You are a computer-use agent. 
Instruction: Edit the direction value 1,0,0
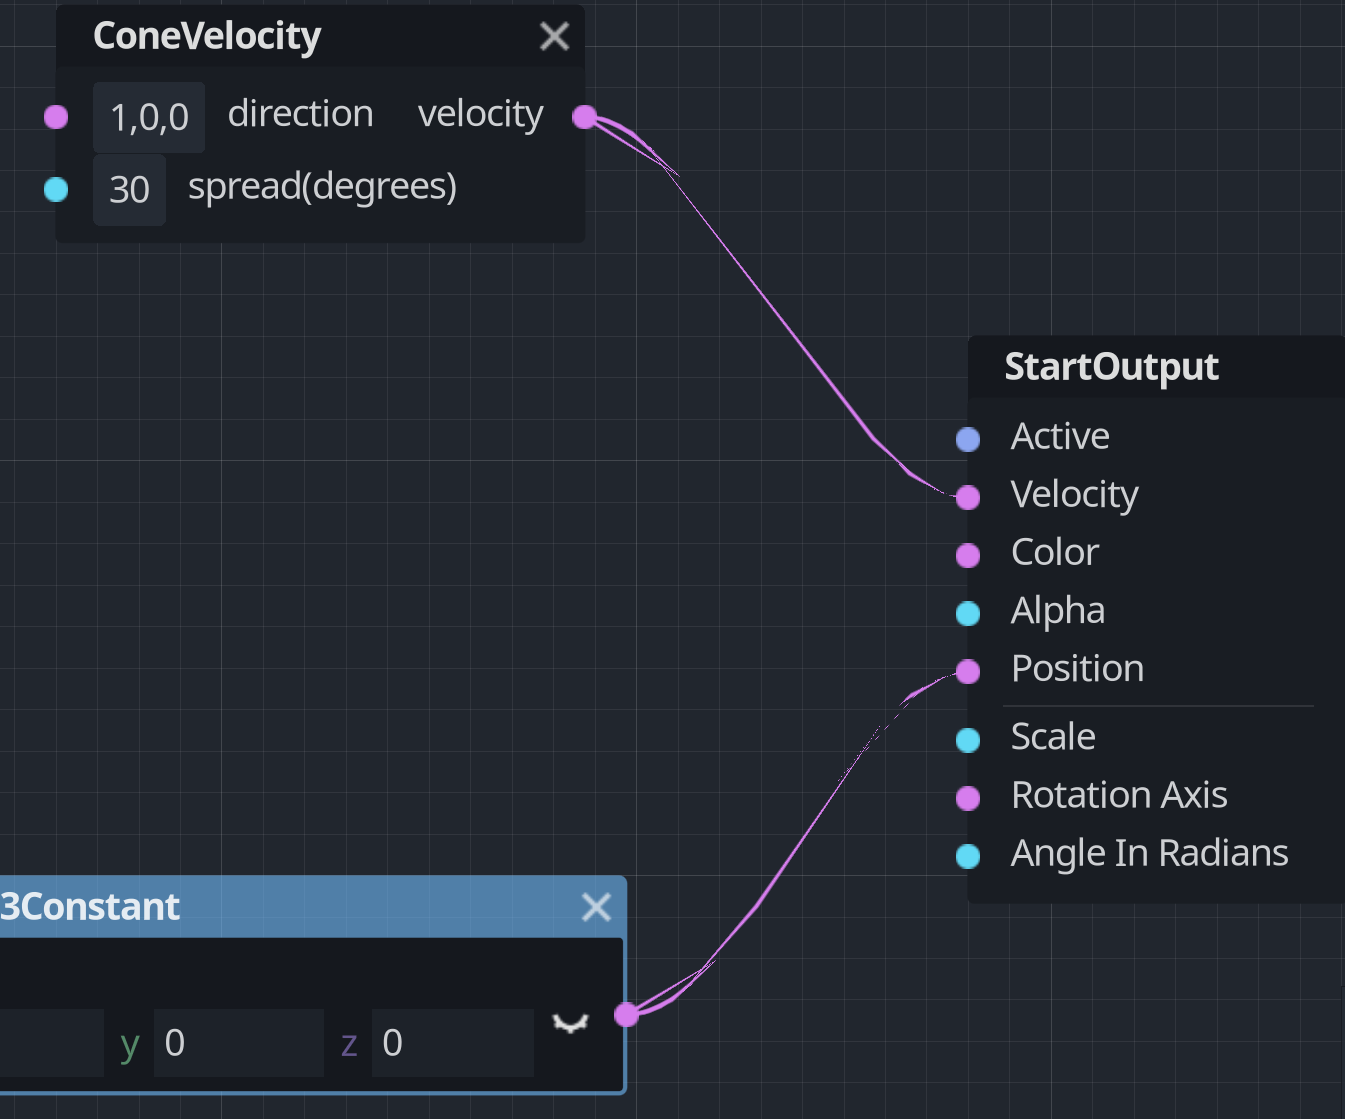[x=148, y=117]
